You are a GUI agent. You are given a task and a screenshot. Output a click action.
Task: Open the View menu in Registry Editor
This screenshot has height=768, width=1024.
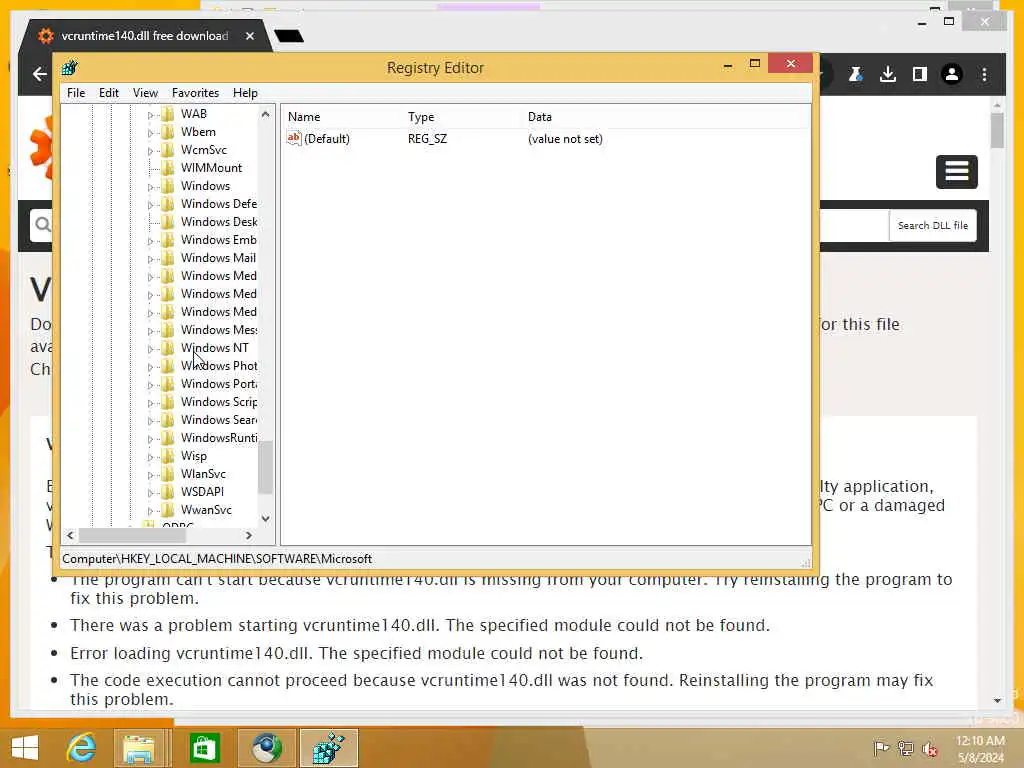coord(145,93)
